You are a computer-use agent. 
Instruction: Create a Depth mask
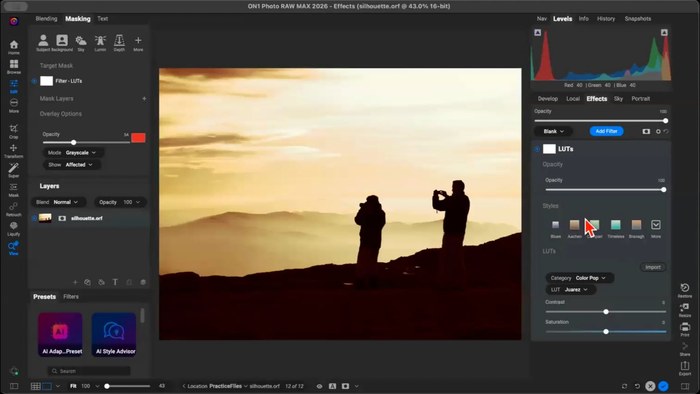(x=119, y=43)
